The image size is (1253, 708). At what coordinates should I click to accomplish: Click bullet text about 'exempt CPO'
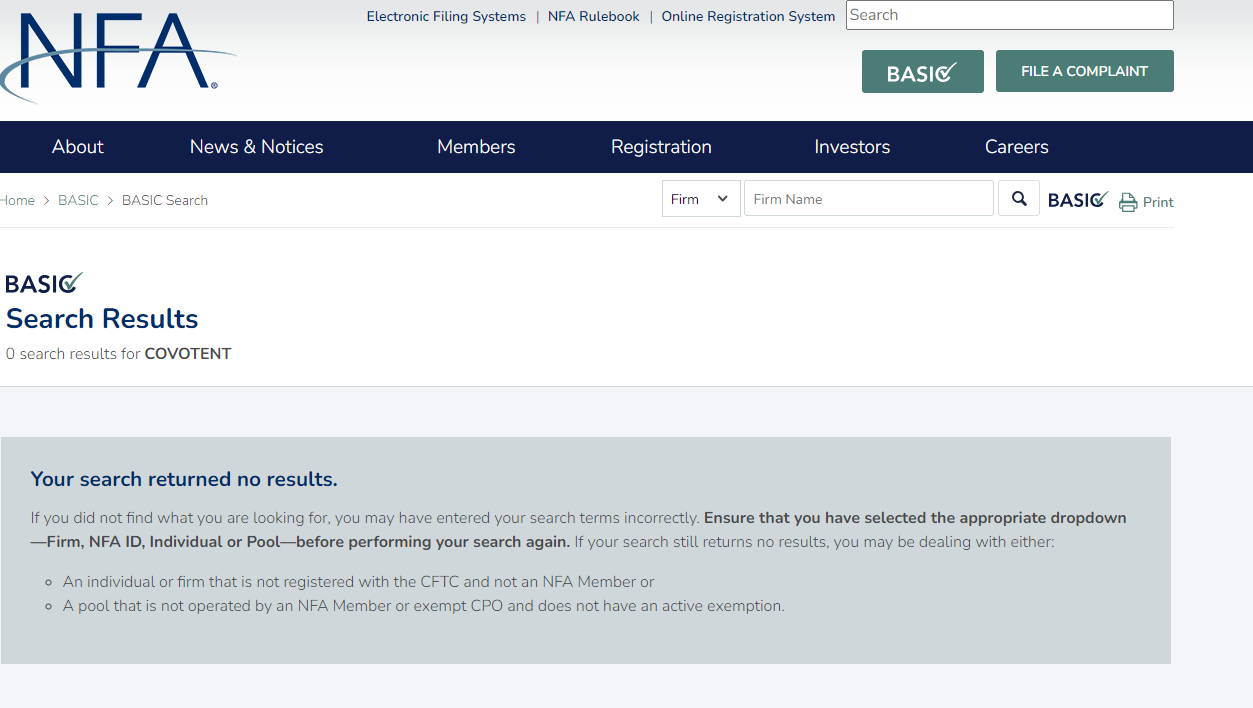click(424, 605)
